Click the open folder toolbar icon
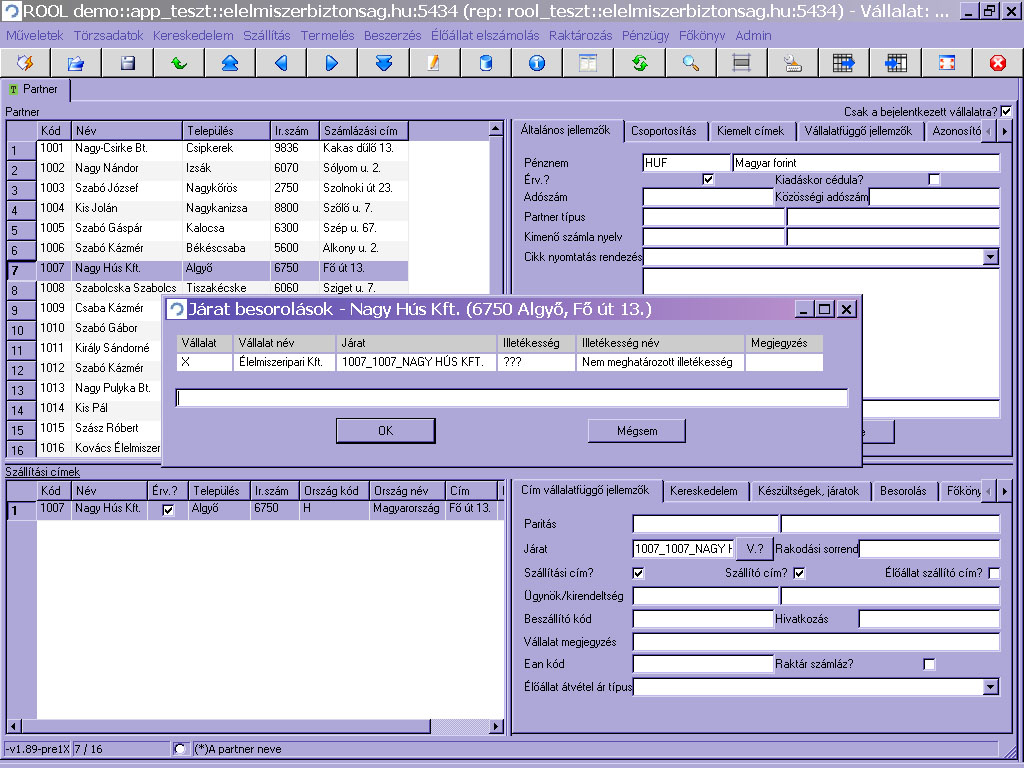This screenshot has width=1024, height=768. click(76, 63)
